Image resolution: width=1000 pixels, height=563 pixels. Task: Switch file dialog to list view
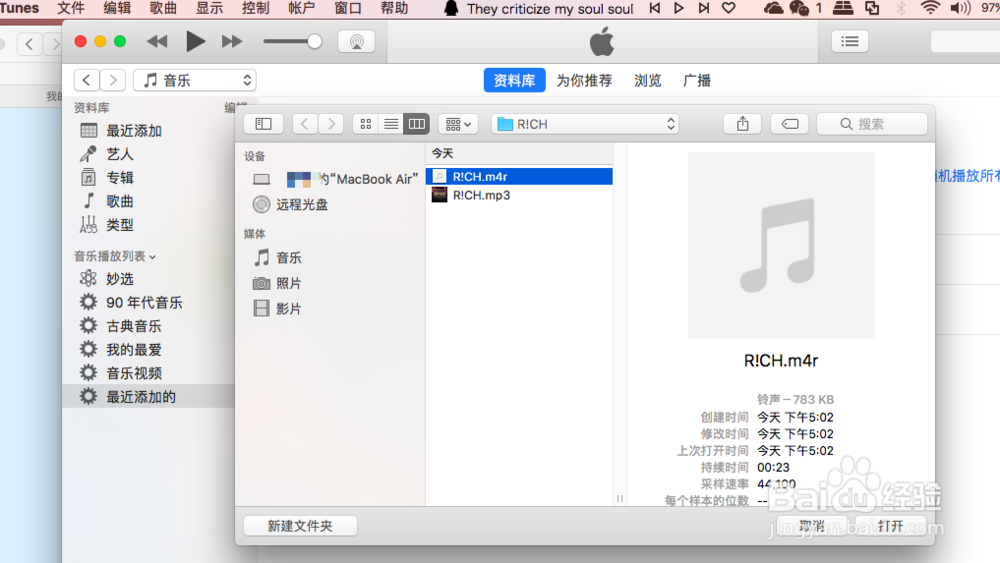tap(391, 124)
